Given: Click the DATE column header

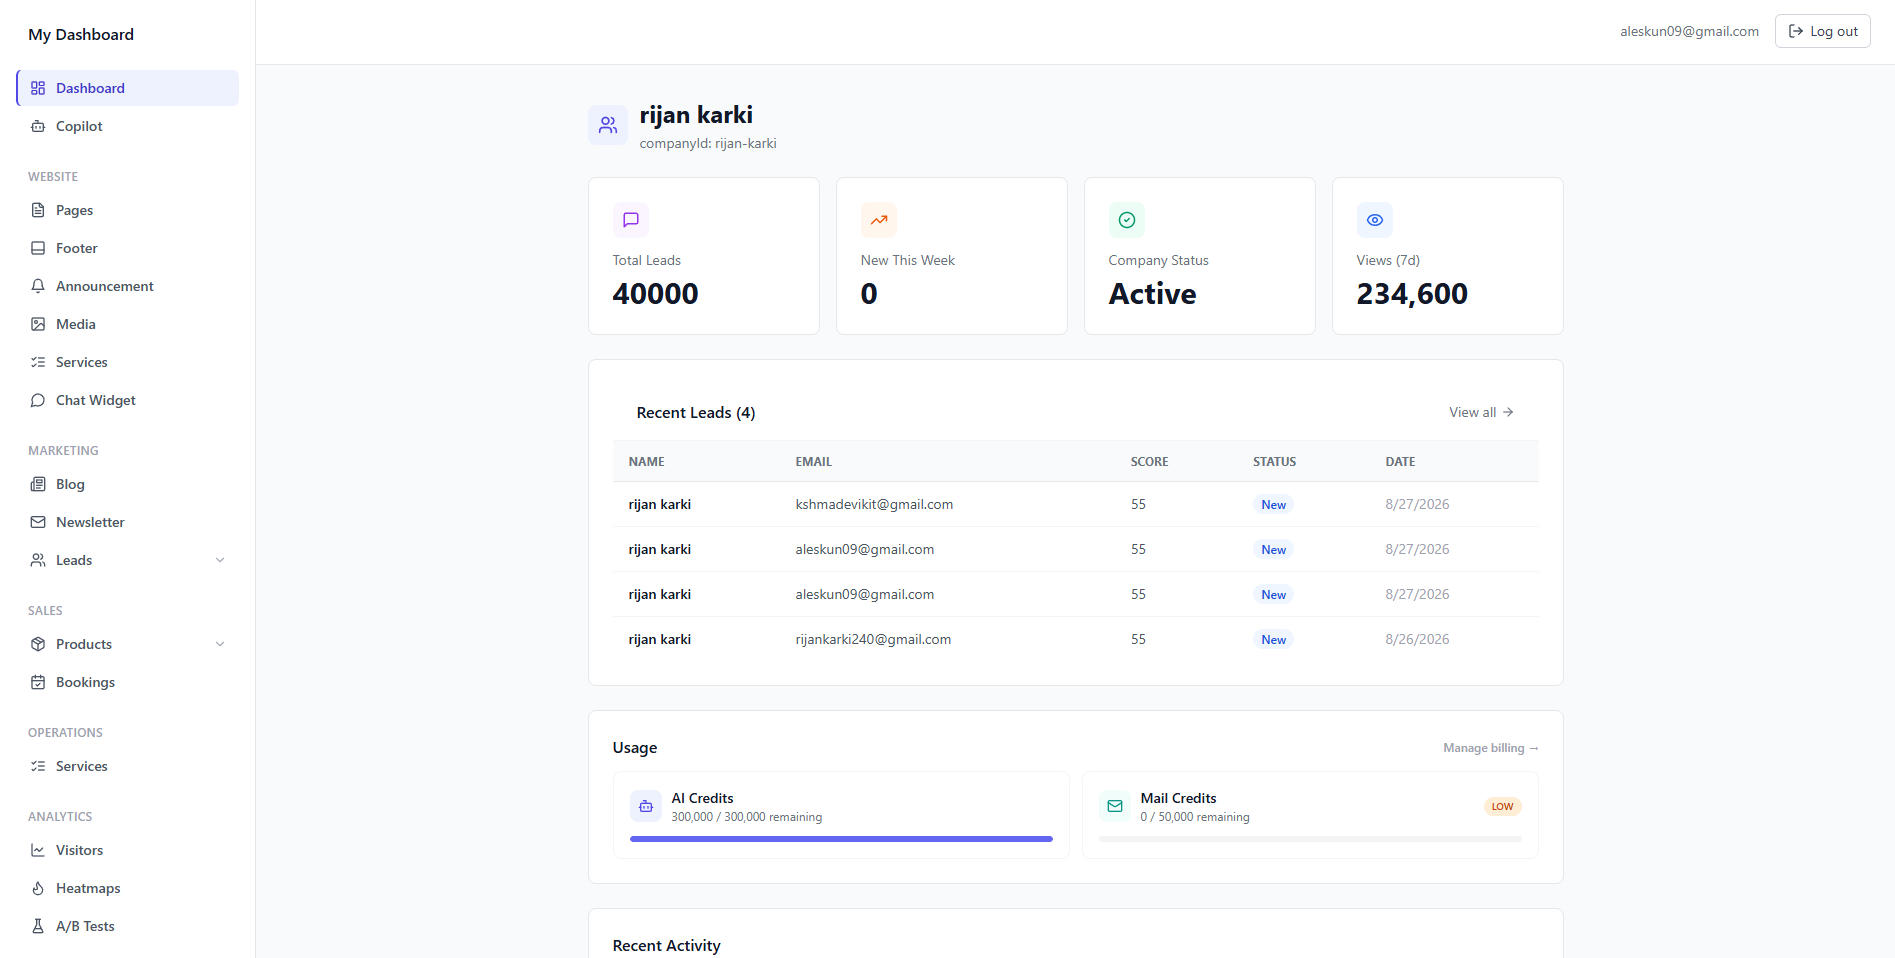Looking at the screenshot, I should pos(1400,462).
